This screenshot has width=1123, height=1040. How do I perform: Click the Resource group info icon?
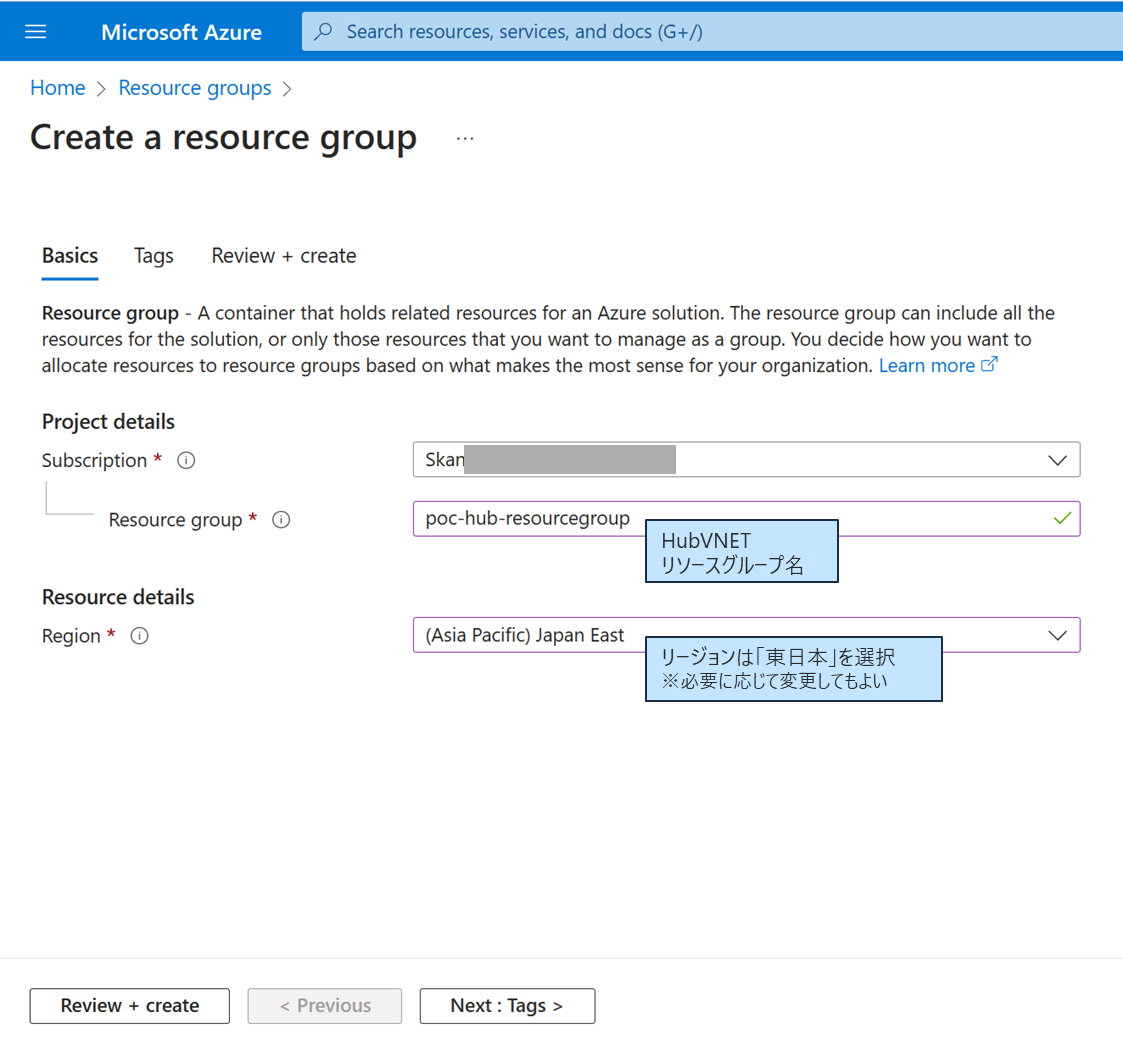(281, 520)
